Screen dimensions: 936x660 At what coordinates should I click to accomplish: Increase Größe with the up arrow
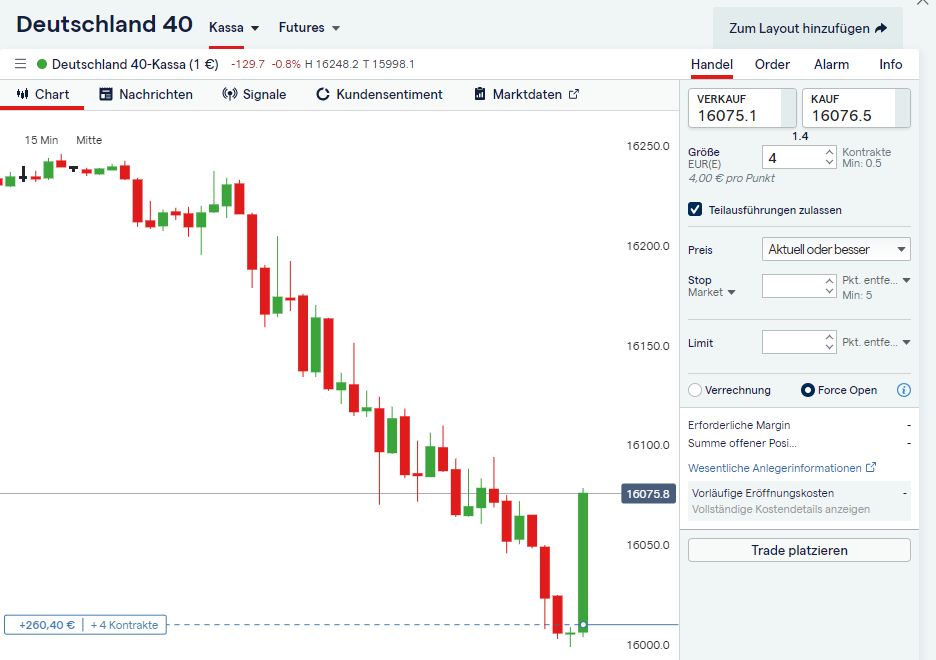coord(829,152)
